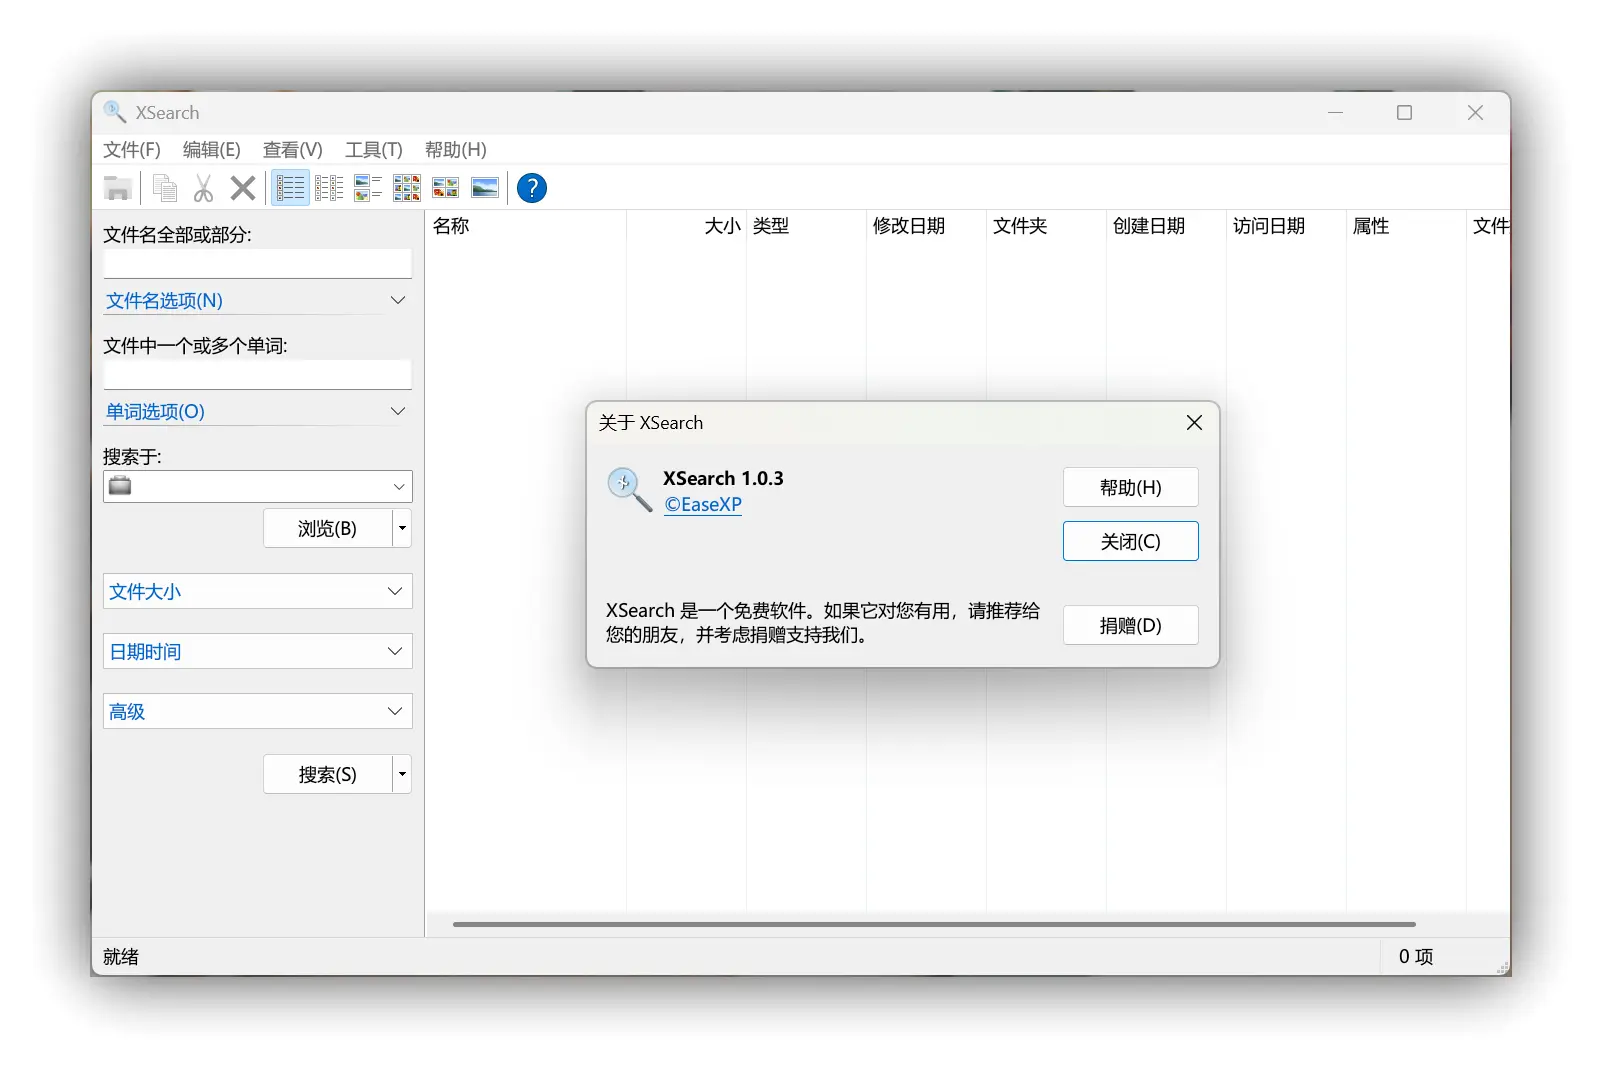Close the About XSearch dialog

(x=1194, y=423)
